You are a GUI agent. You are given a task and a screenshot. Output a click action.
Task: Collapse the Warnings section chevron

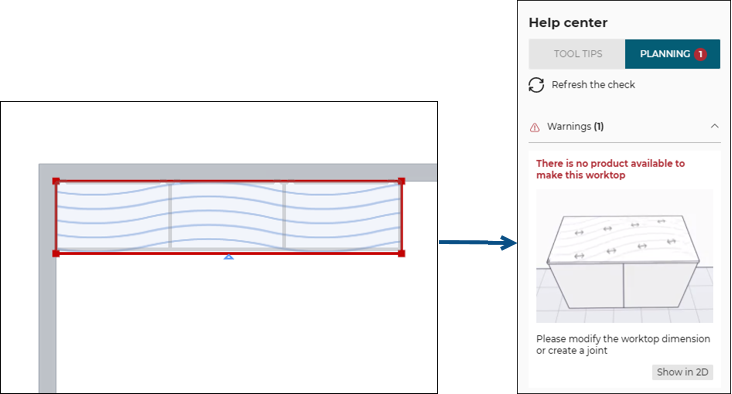pos(714,126)
